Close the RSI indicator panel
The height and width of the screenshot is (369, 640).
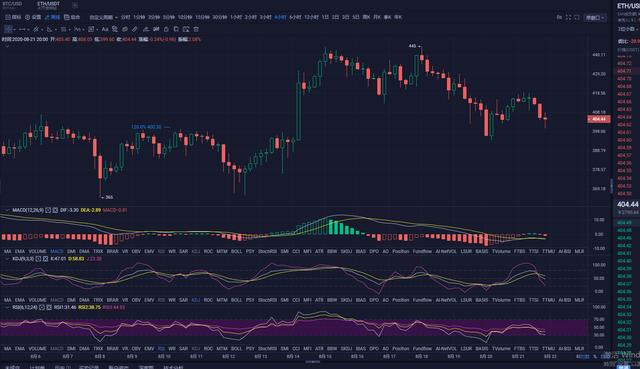coord(49,307)
